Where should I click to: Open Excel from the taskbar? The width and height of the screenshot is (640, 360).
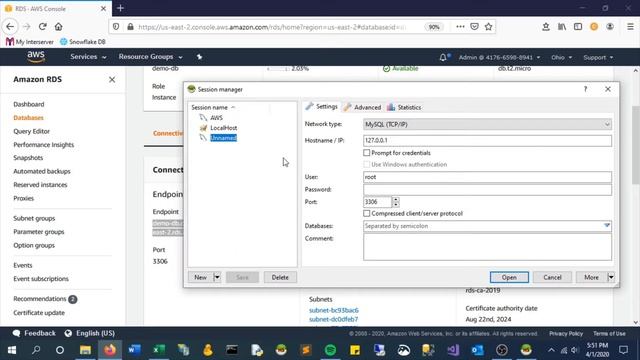[159, 350]
